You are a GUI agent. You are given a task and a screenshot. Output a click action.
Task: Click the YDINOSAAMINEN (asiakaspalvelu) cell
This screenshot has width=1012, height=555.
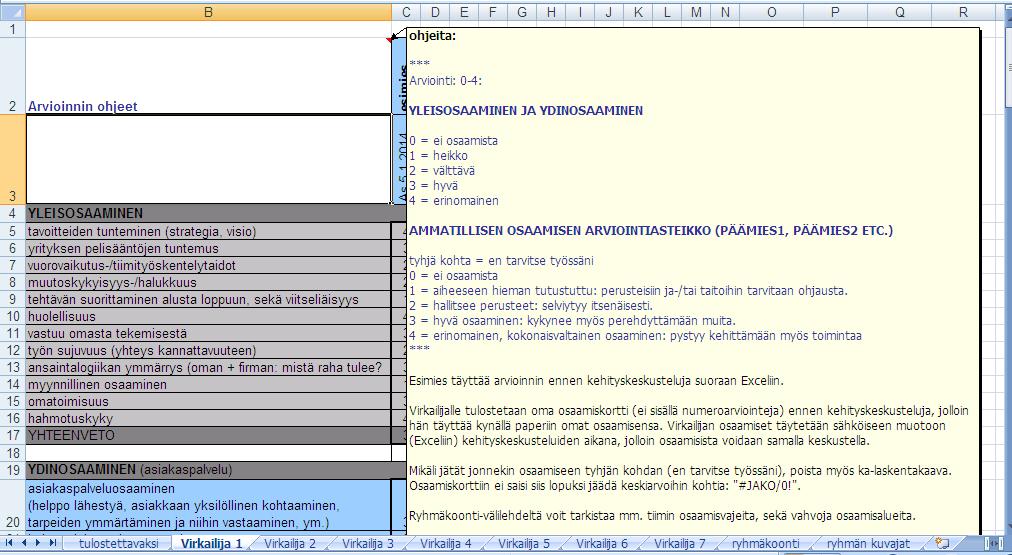tap(208, 470)
